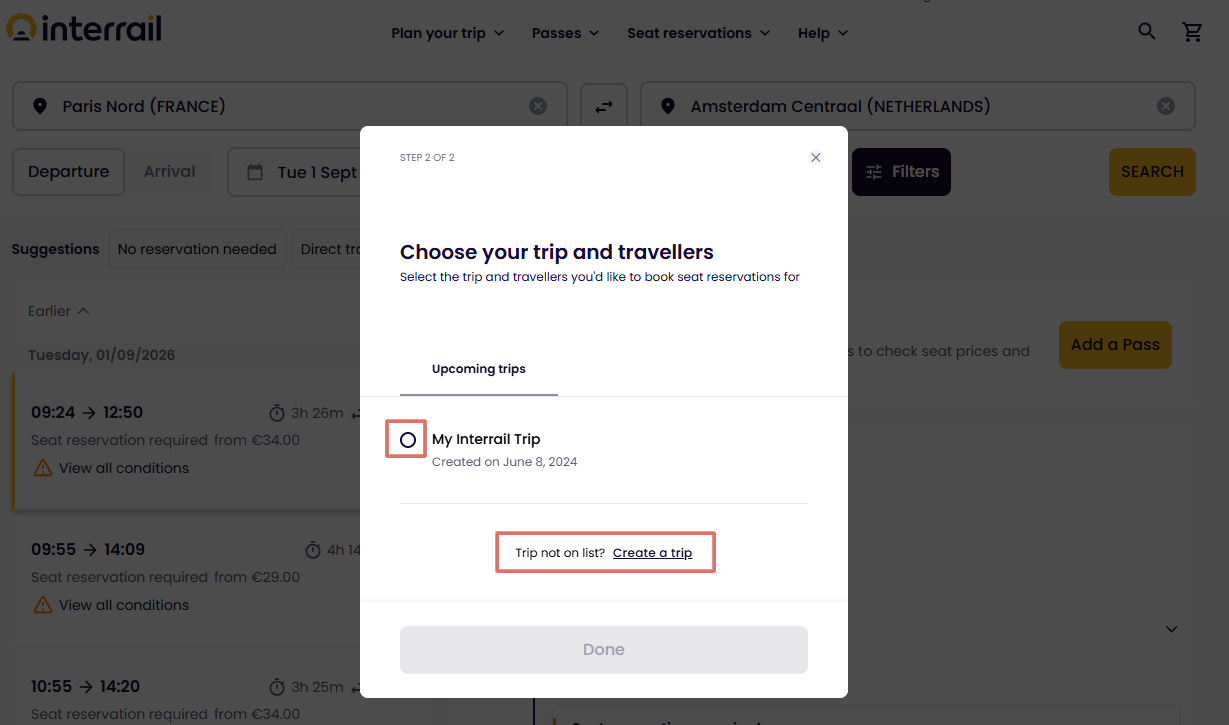The height and width of the screenshot is (725, 1229).
Task: Toggle to Arrival time mode
Action: click(x=169, y=172)
